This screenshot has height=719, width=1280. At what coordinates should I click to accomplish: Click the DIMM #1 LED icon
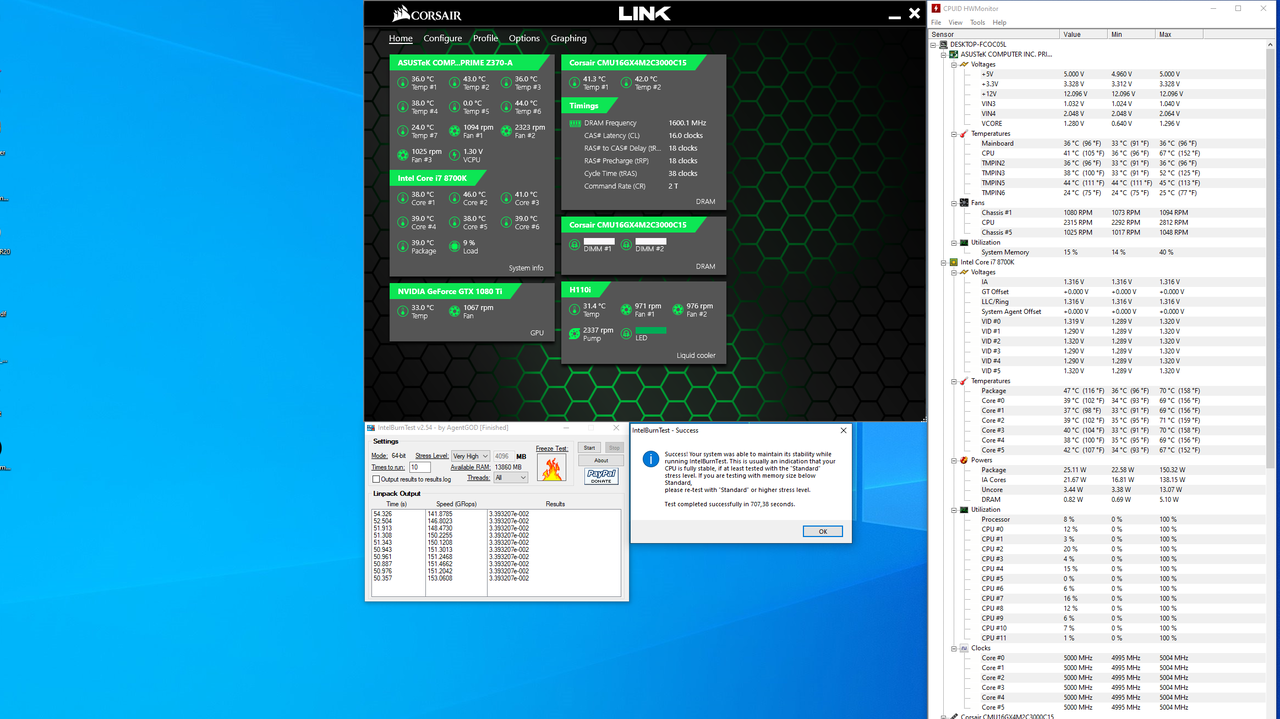point(574,244)
